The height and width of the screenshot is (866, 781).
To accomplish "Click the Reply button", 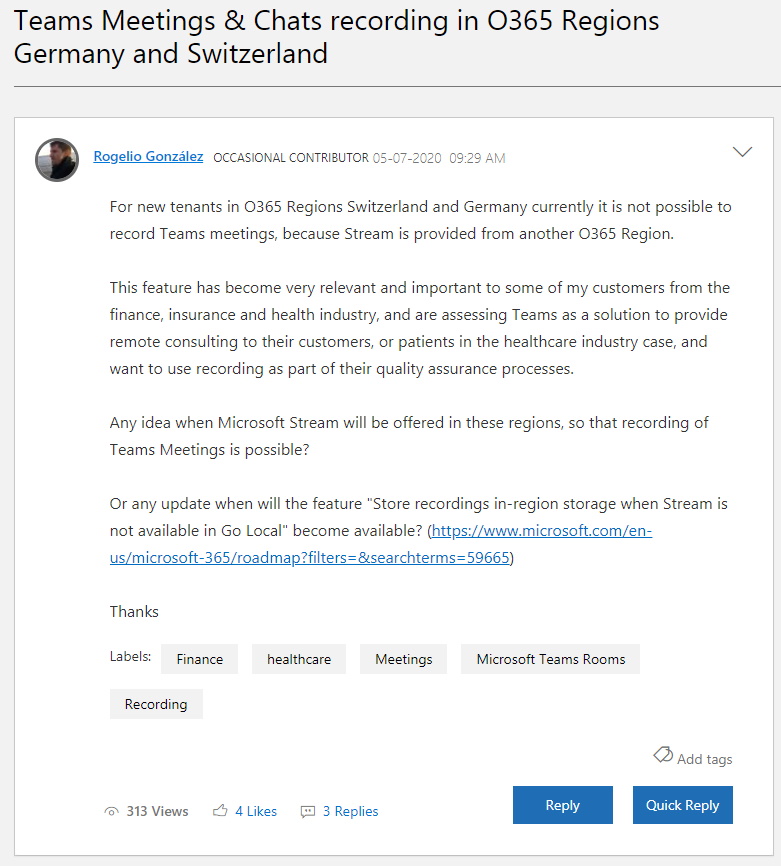I will [563, 805].
